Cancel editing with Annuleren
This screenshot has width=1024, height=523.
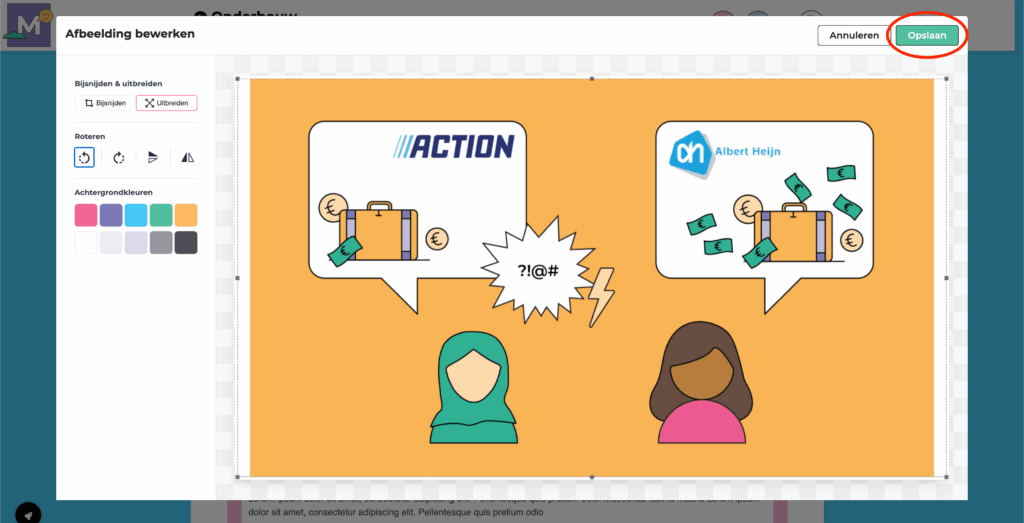click(x=854, y=35)
